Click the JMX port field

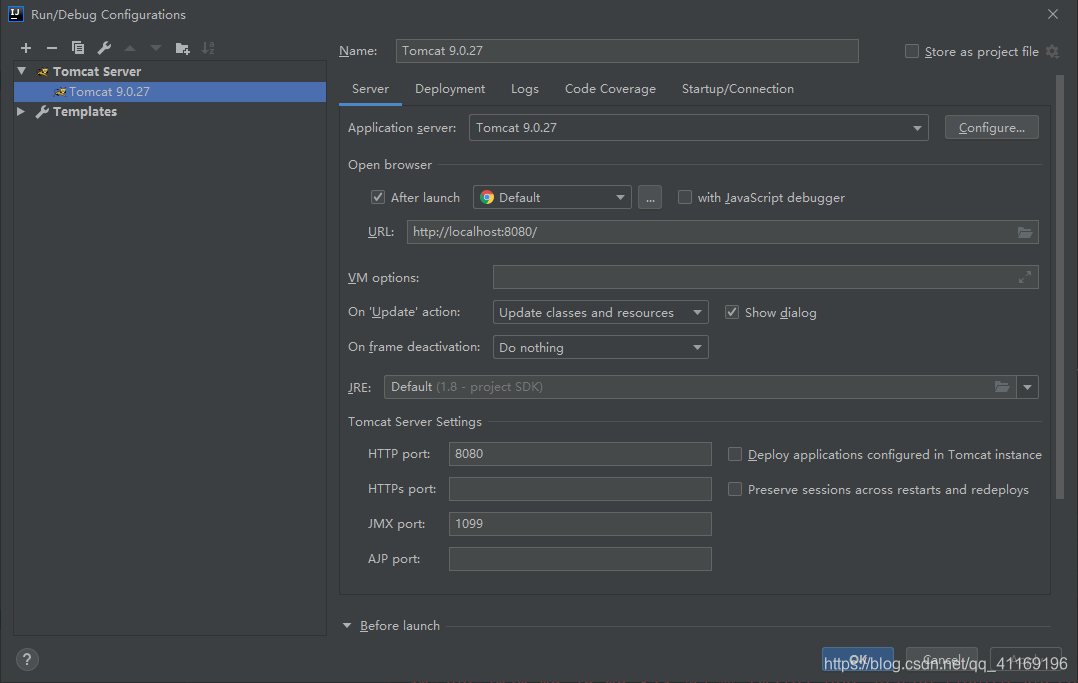[x=580, y=524]
